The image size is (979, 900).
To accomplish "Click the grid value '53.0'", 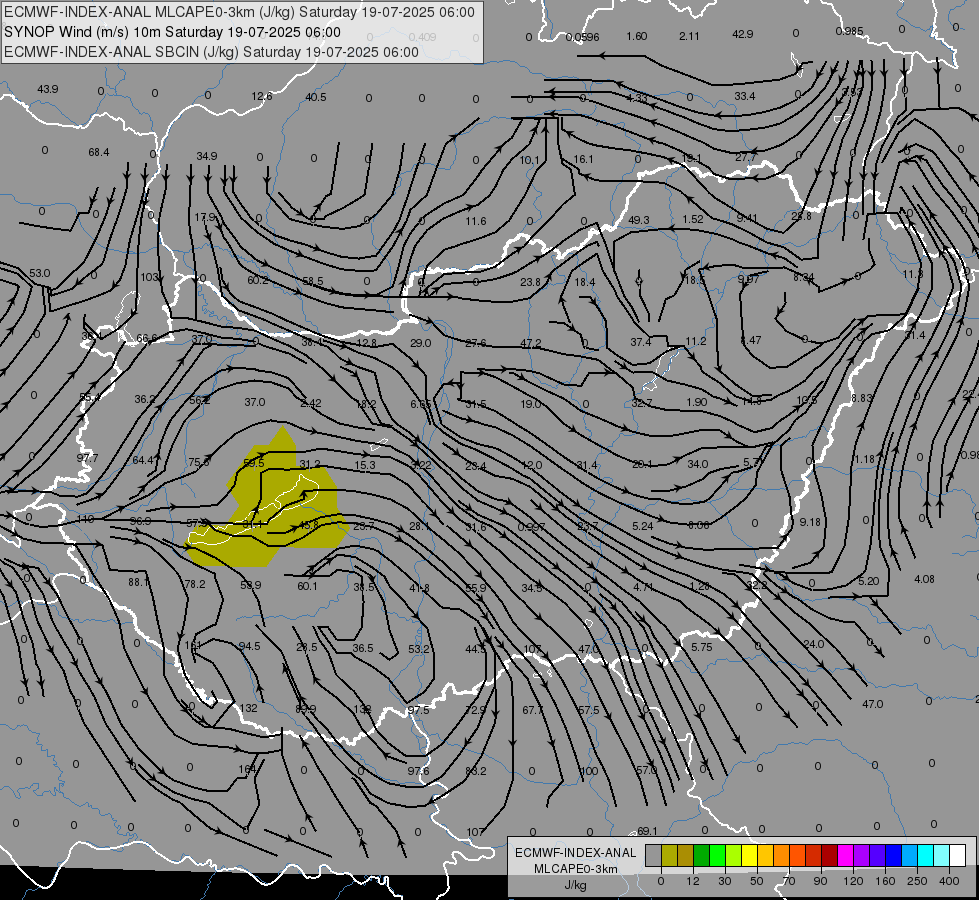I will click(x=39, y=273).
